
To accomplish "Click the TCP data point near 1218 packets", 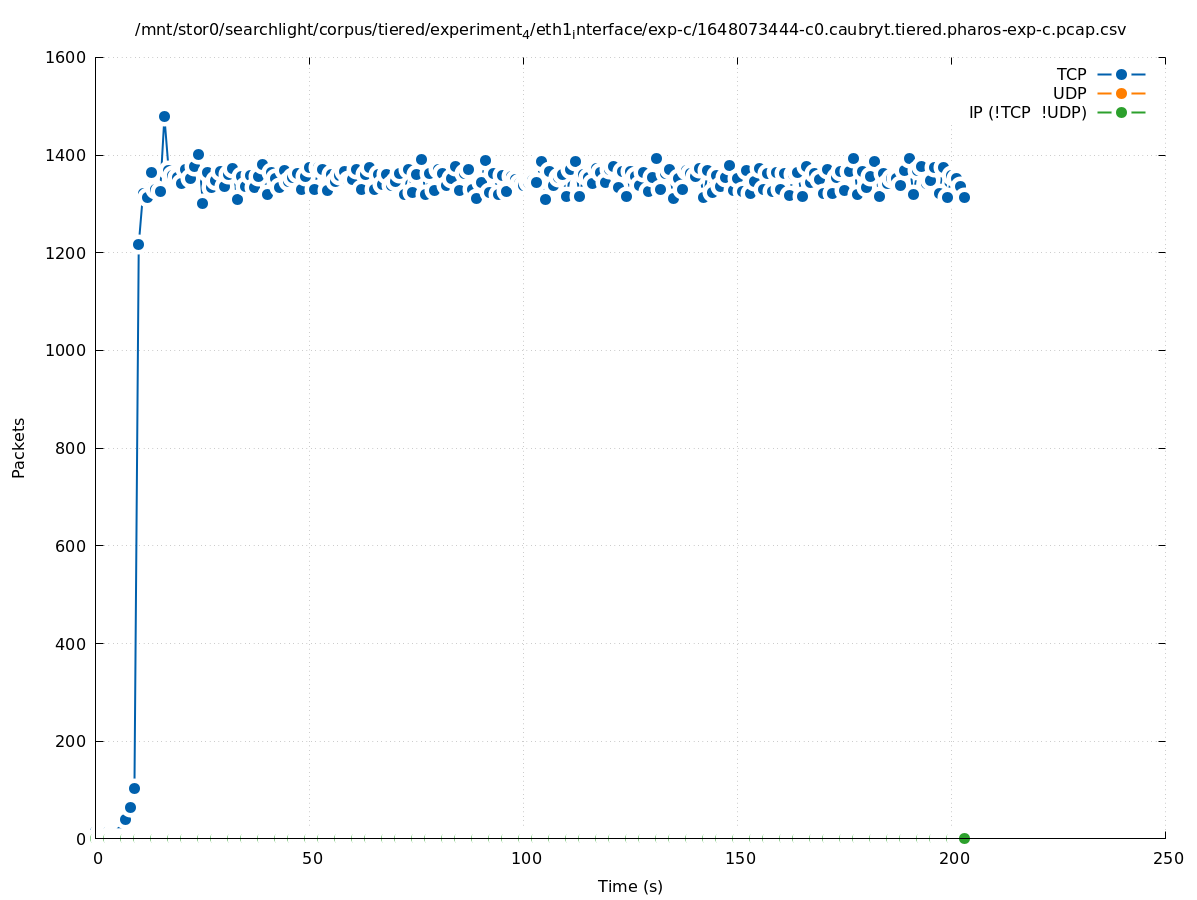I will point(138,244).
